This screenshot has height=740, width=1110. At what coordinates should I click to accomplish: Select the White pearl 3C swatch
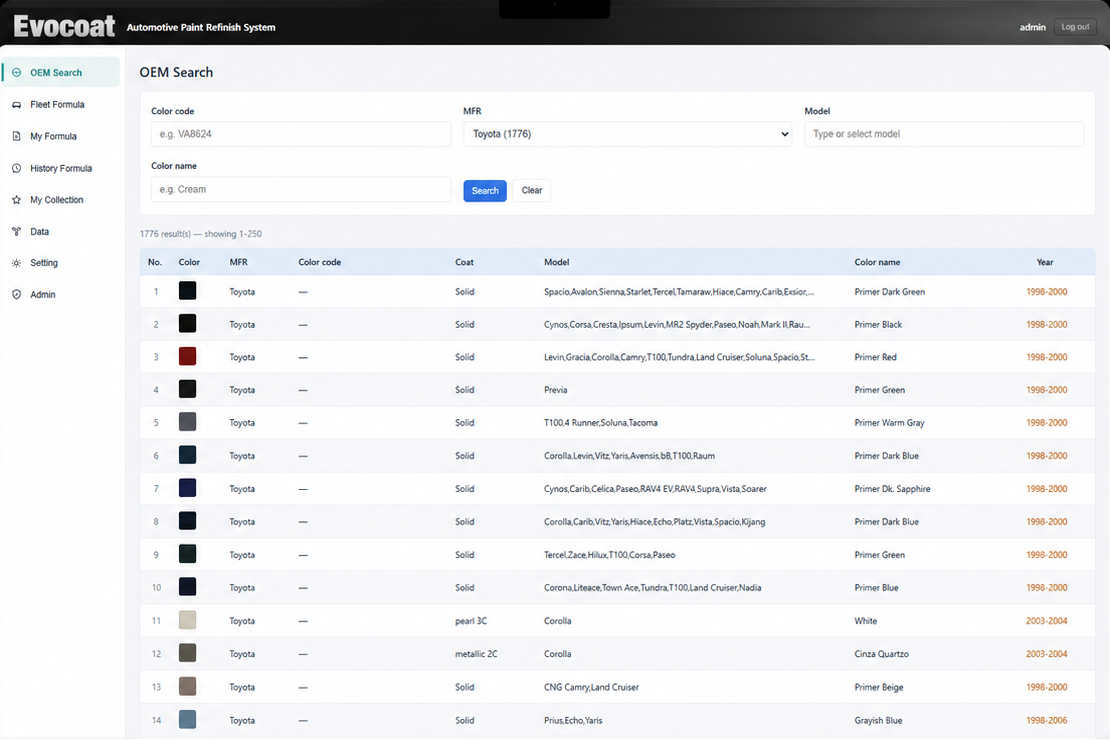(188, 620)
